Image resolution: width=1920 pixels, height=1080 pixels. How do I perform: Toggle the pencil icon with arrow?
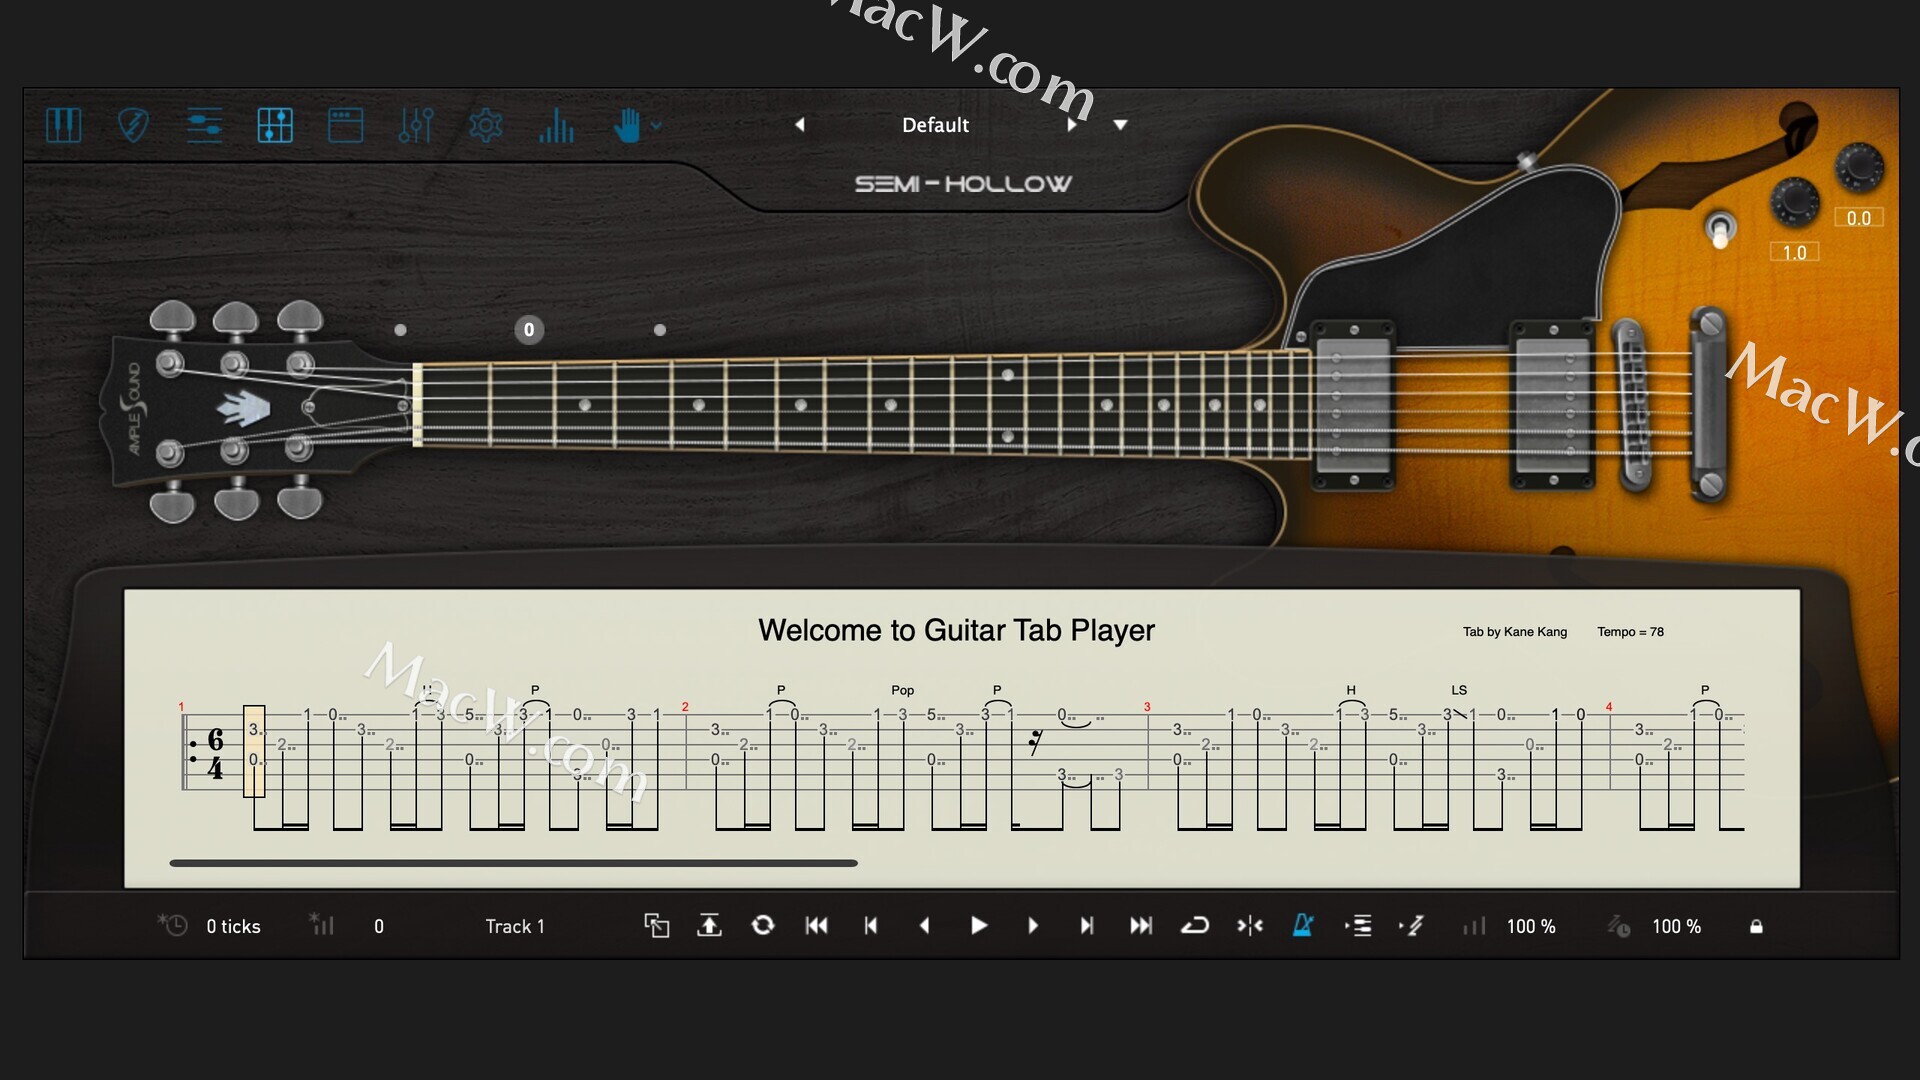1411,926
